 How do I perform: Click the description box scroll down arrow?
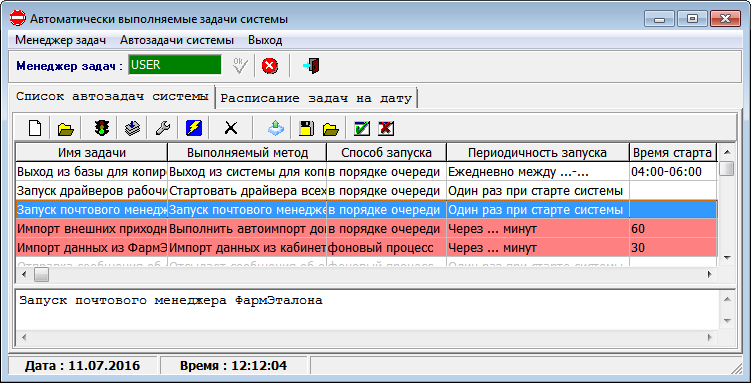tap(727, 321)
